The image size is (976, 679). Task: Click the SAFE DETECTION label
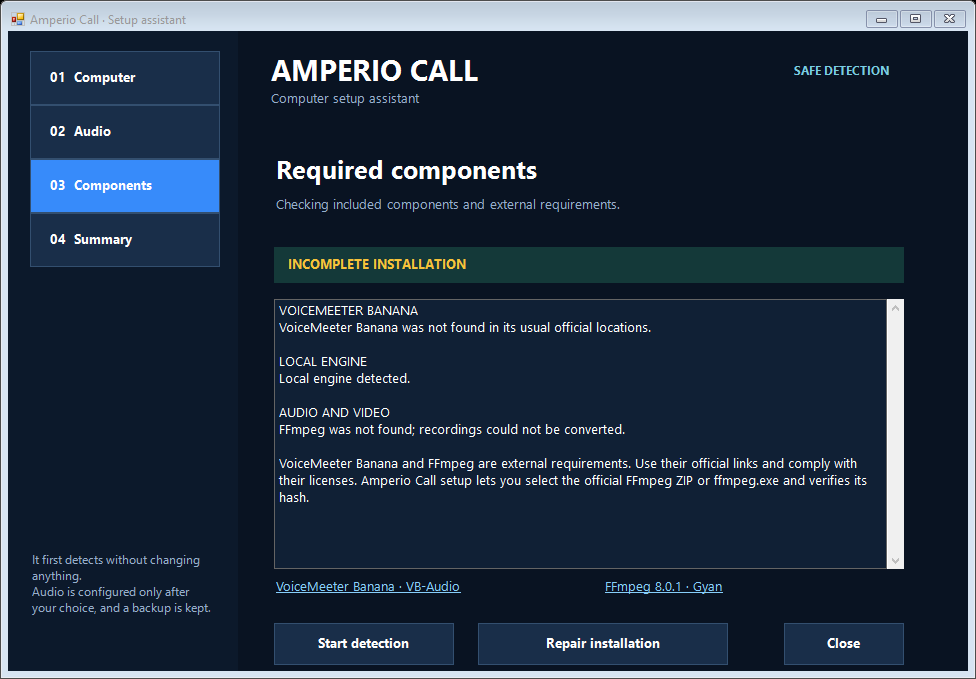[x=841, y=71]
